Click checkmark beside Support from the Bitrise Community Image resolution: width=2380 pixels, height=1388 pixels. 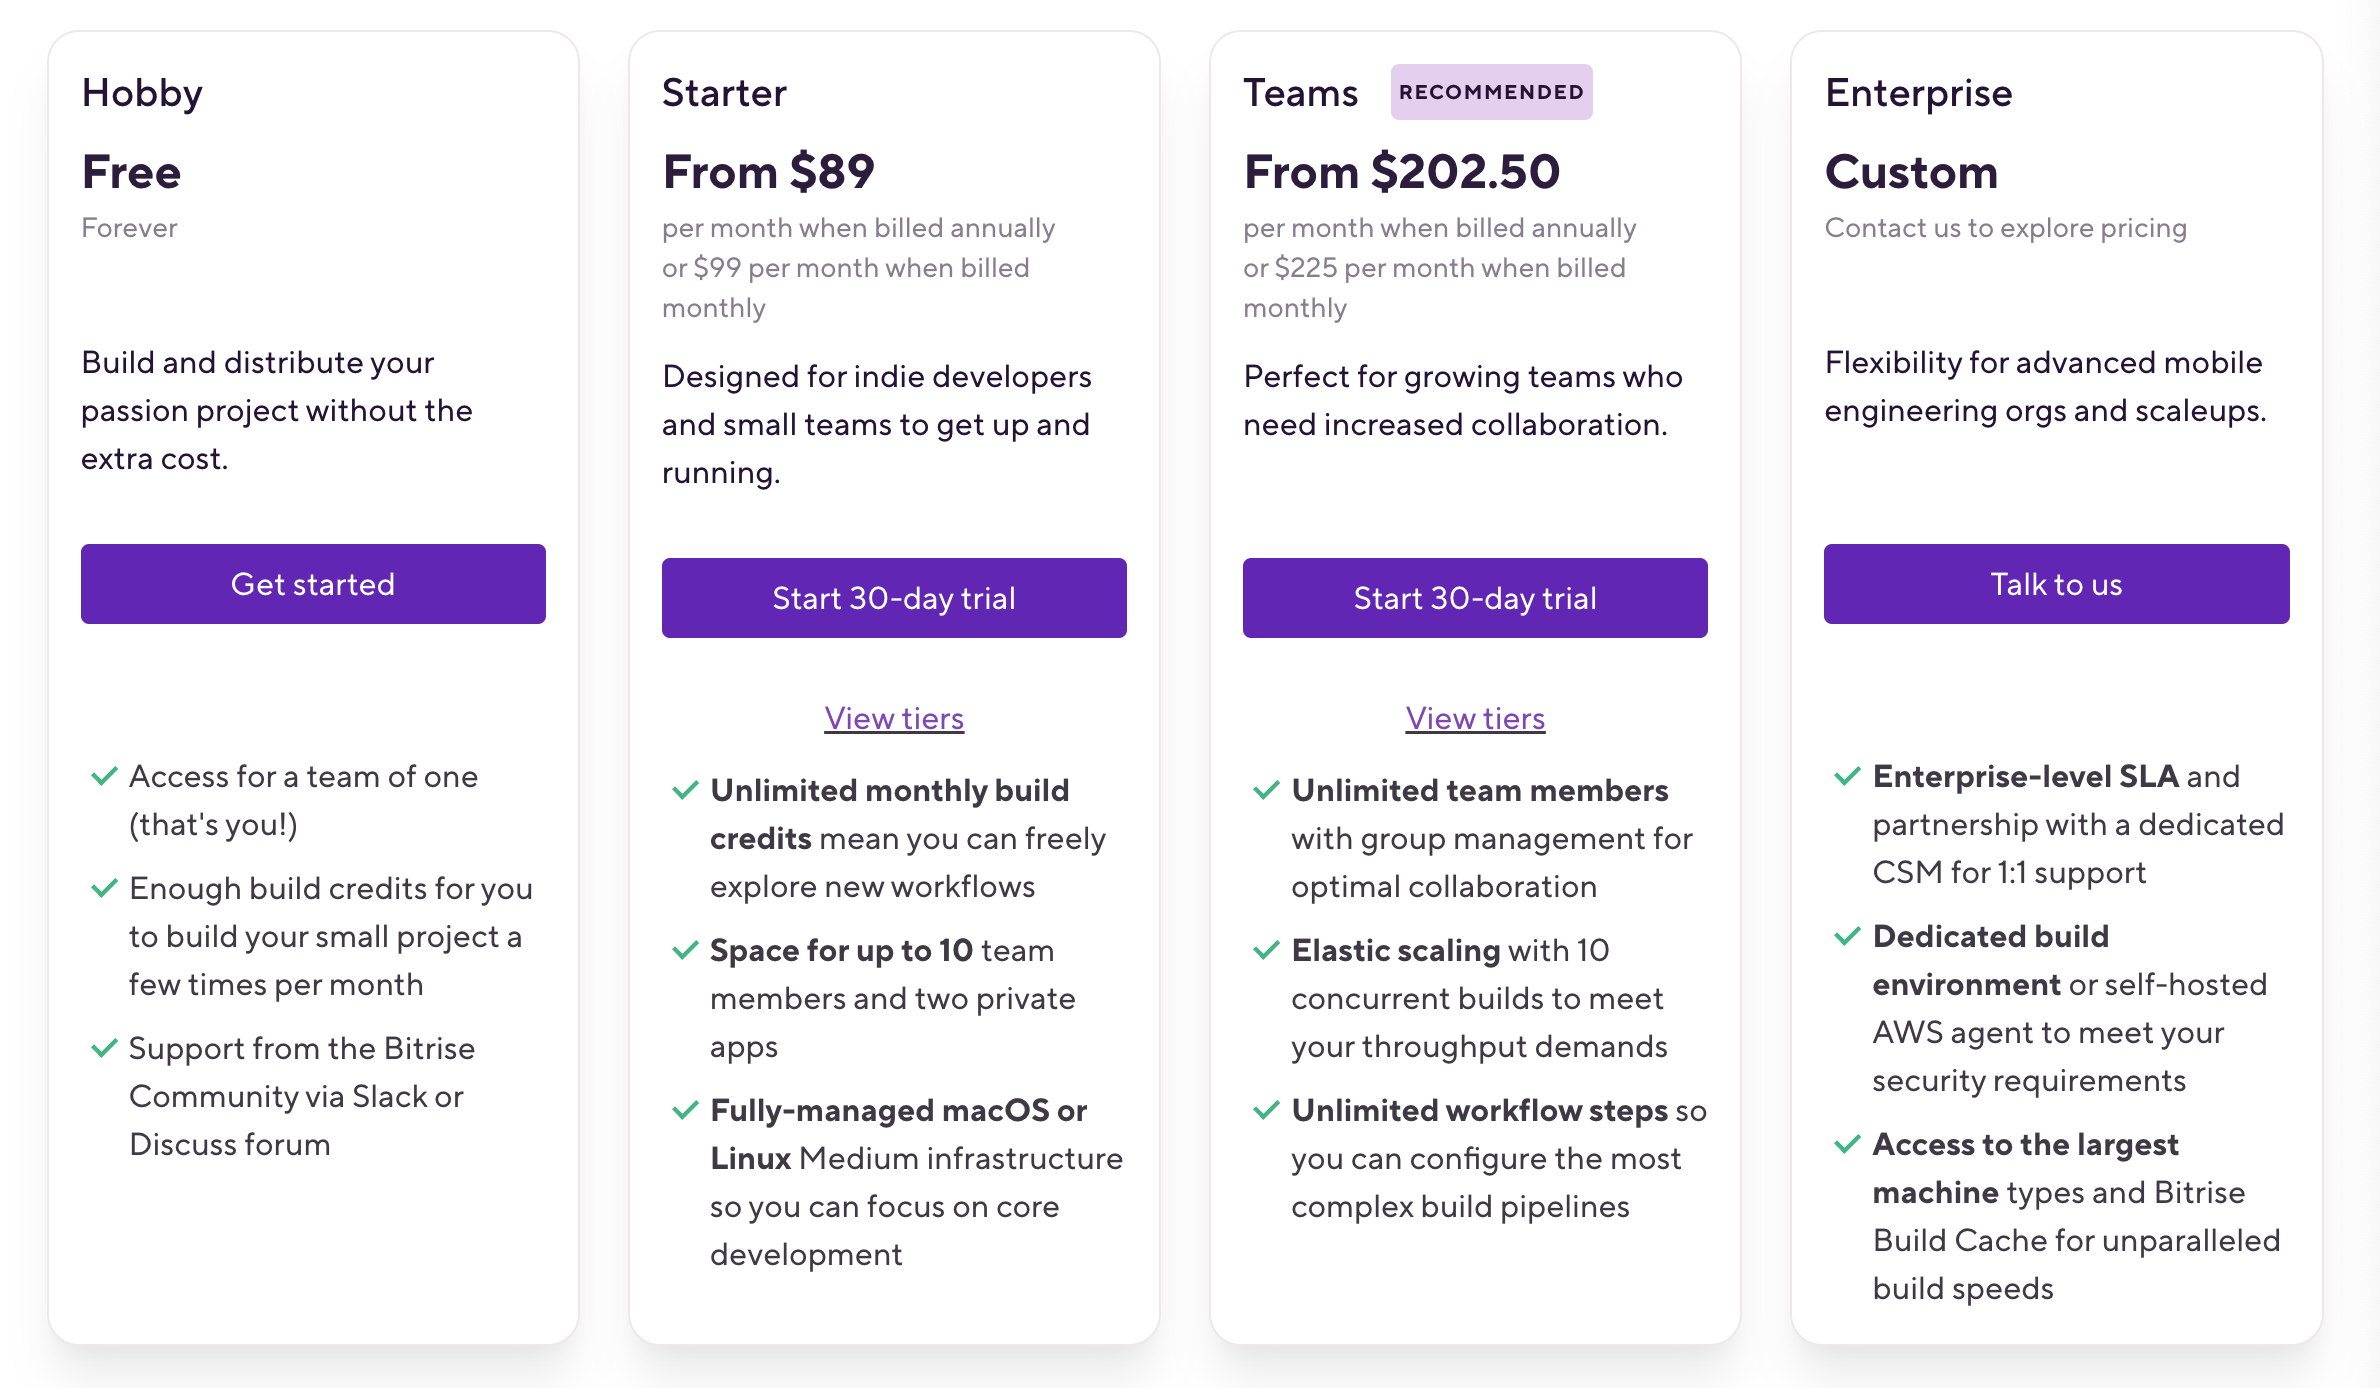(x=104, y=1048)
